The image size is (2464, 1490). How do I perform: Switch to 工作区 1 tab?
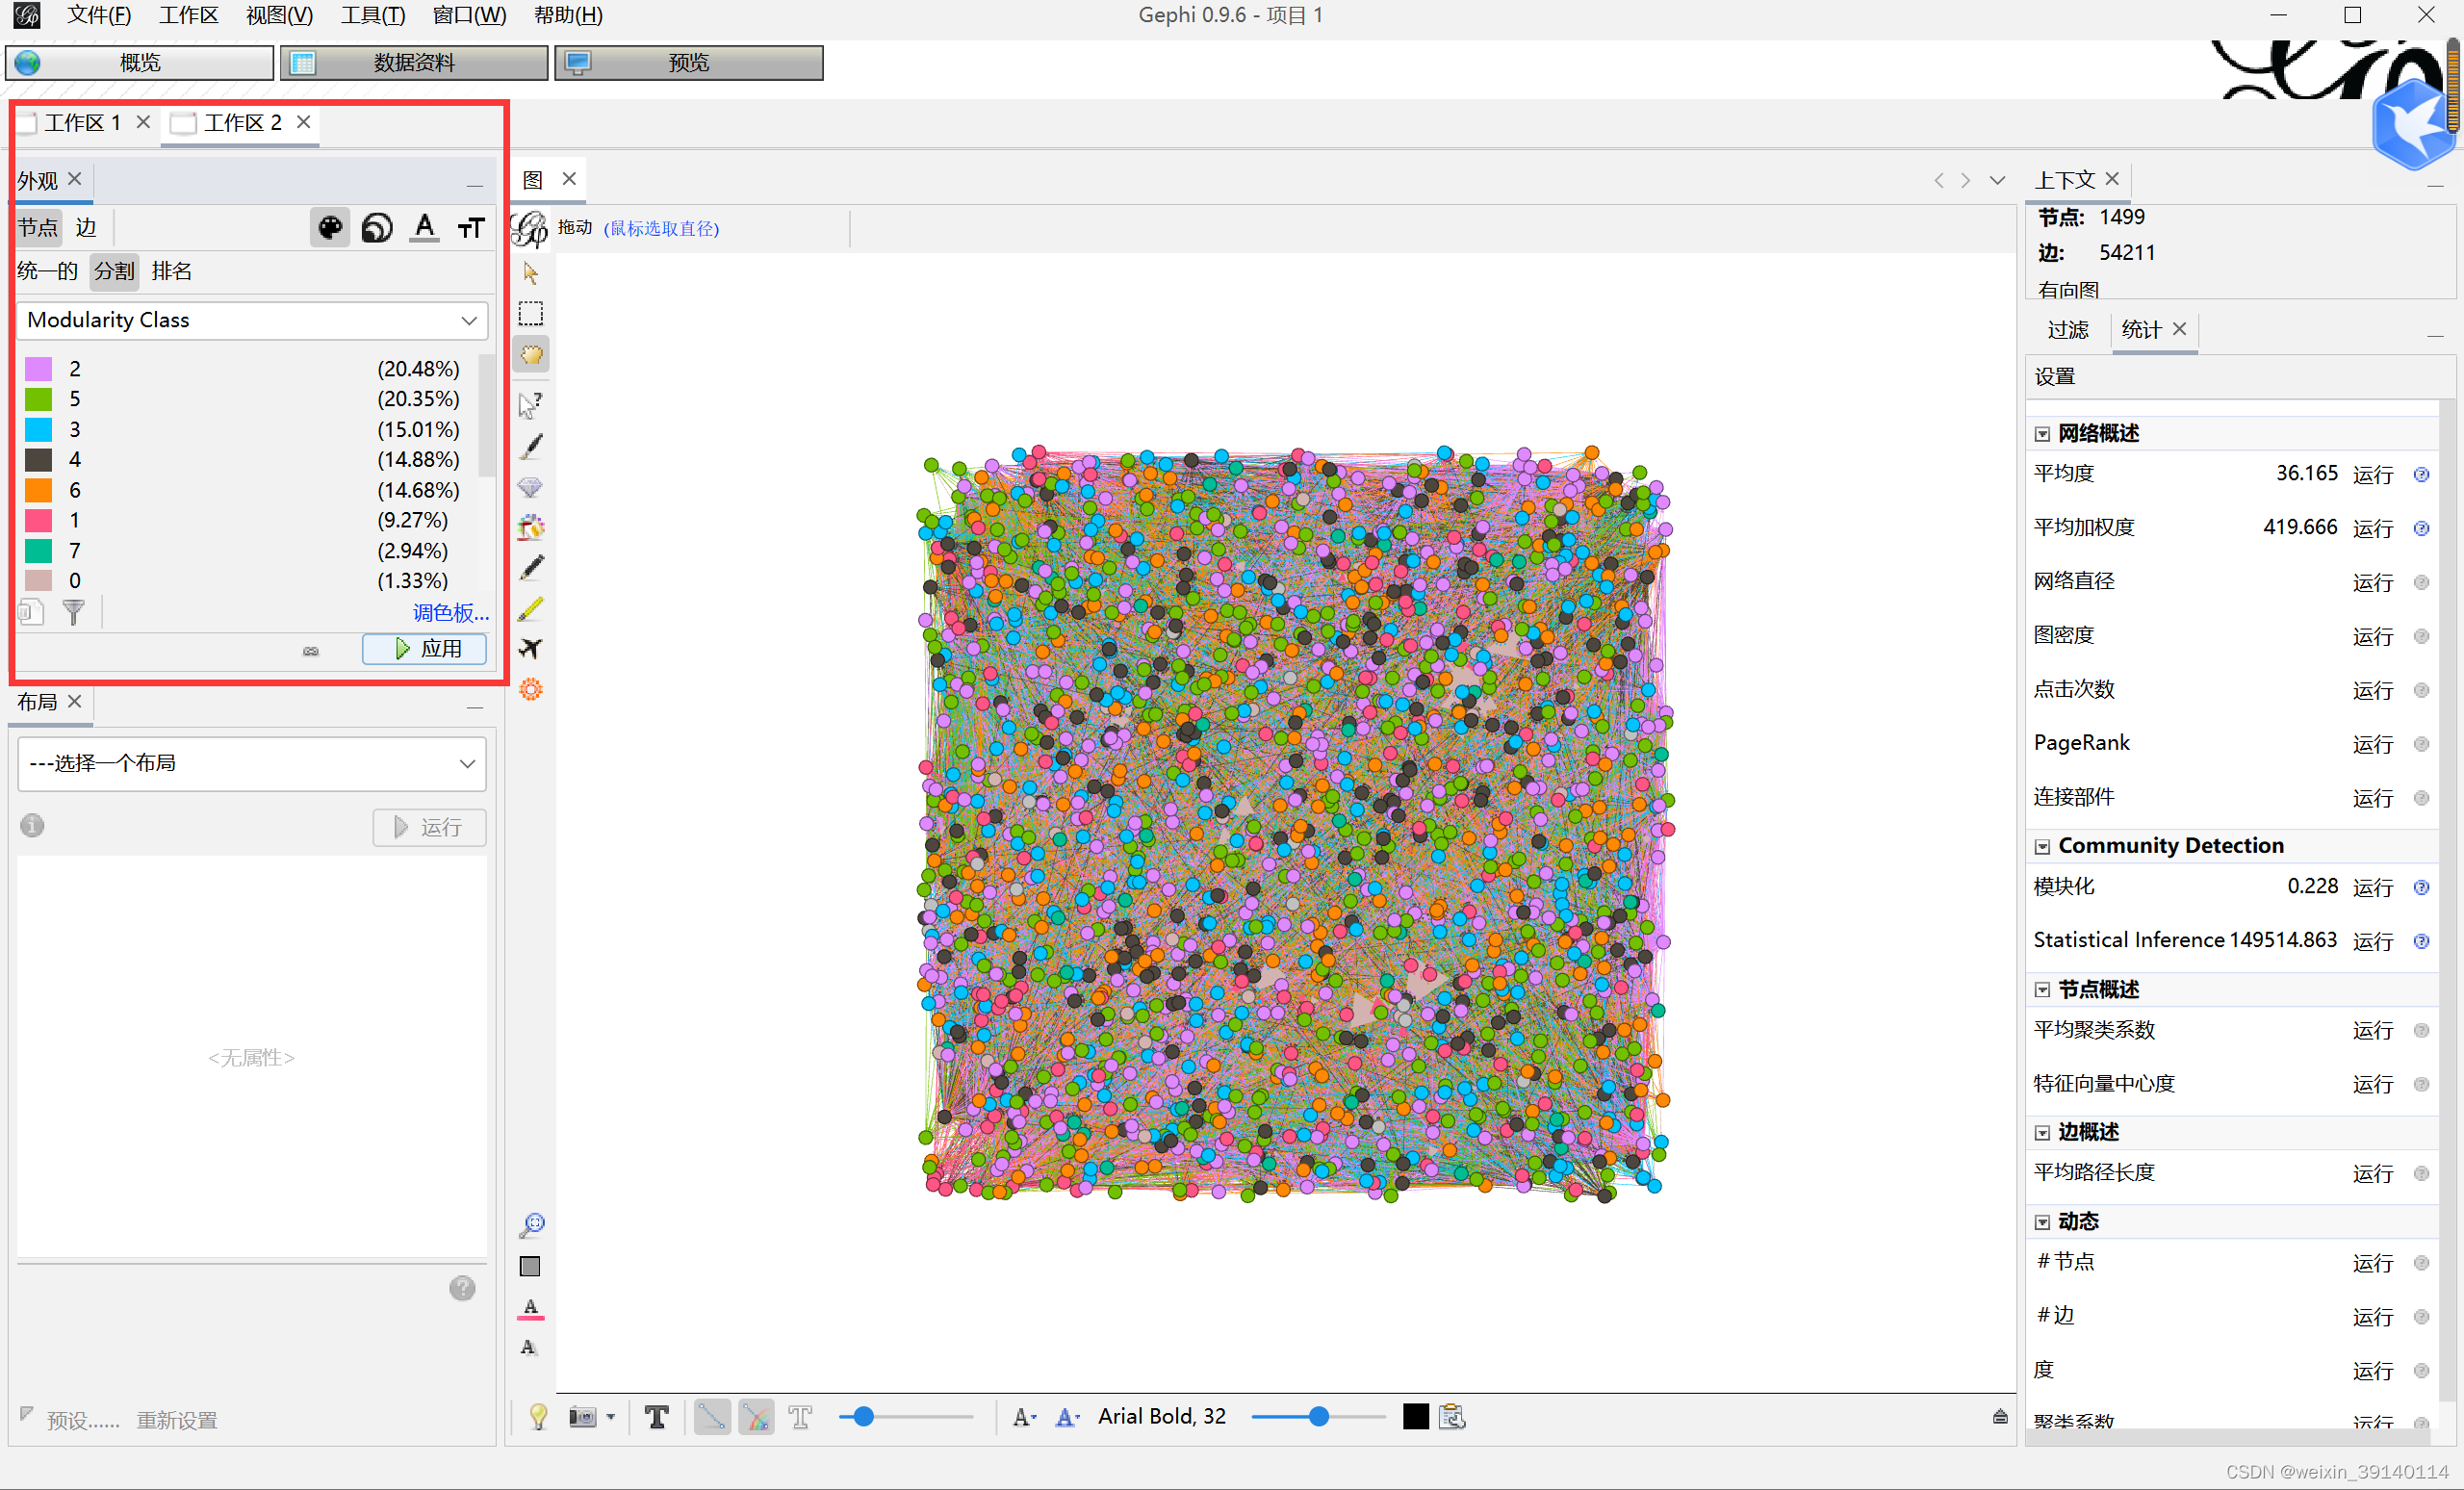(82, 123)
